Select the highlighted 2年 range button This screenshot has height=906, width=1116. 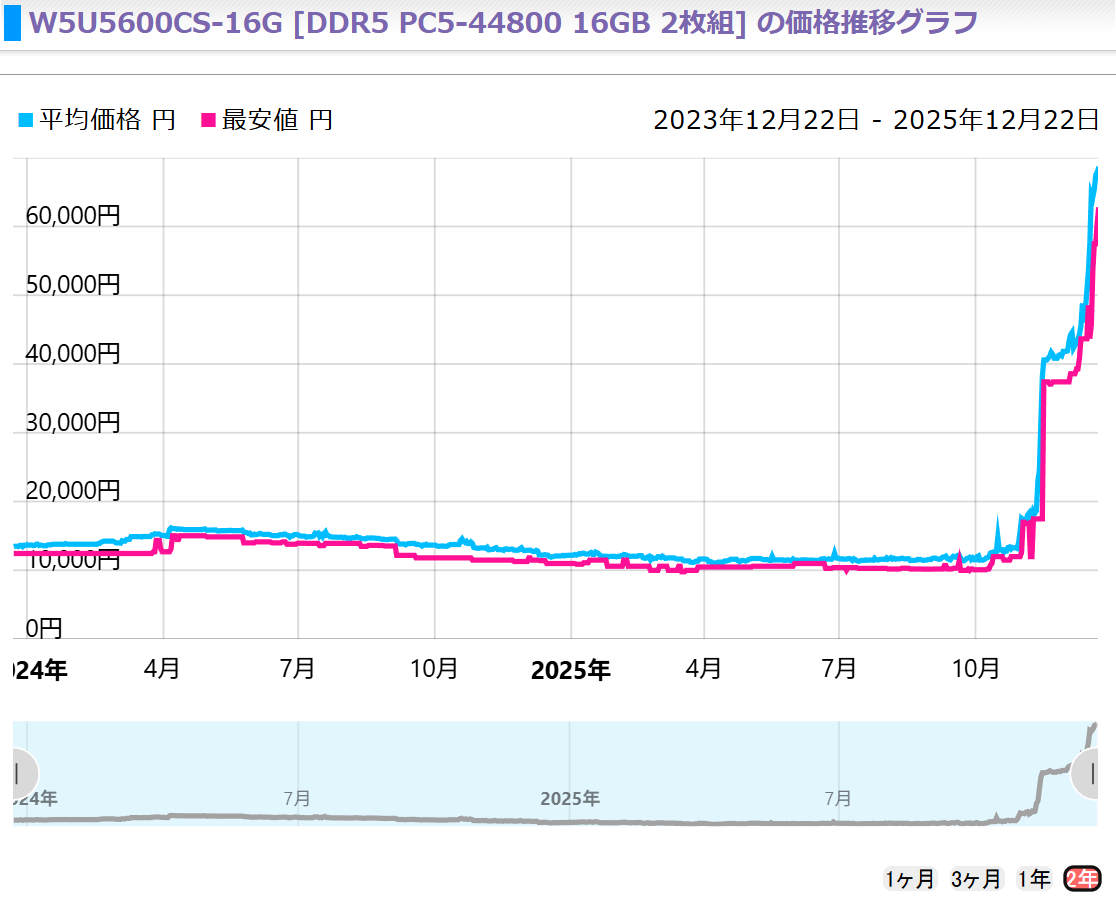click(1082, 879)
